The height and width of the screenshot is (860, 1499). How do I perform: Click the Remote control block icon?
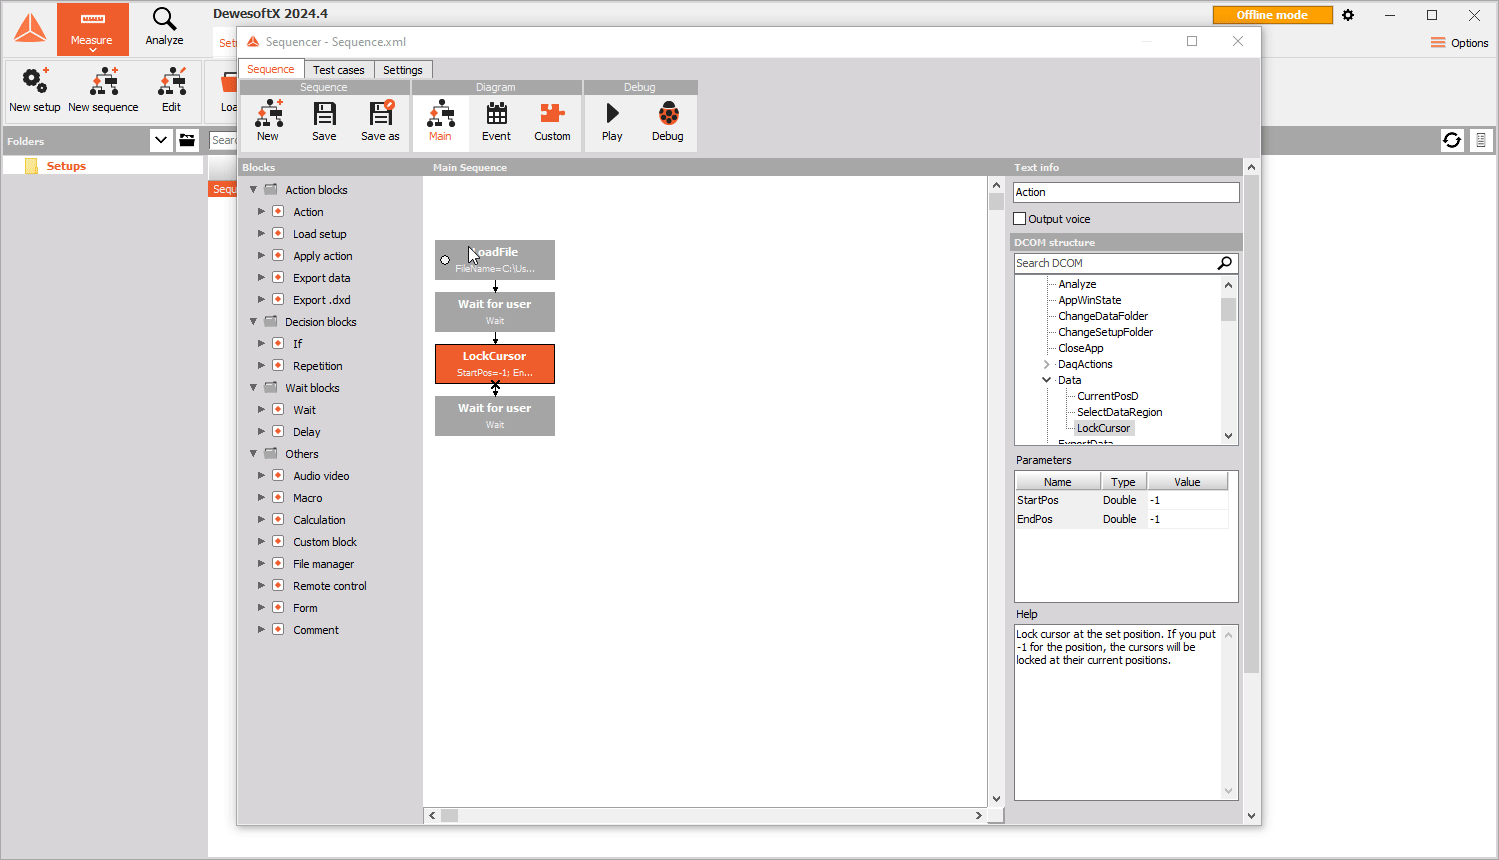pyautogui.click(x=278, y=585)
